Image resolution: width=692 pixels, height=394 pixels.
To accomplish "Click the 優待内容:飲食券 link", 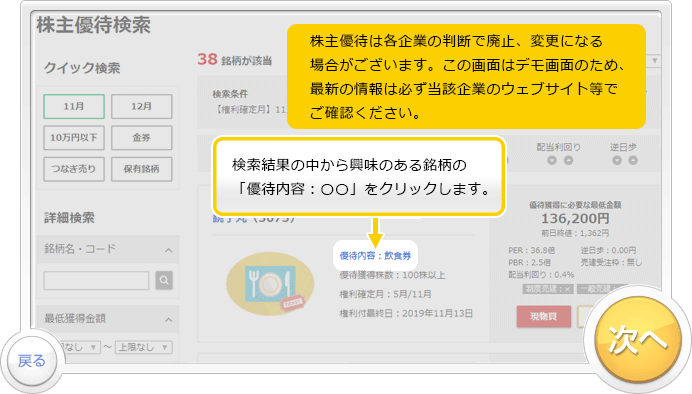I will pyautogui.click(x=375, y=255).
